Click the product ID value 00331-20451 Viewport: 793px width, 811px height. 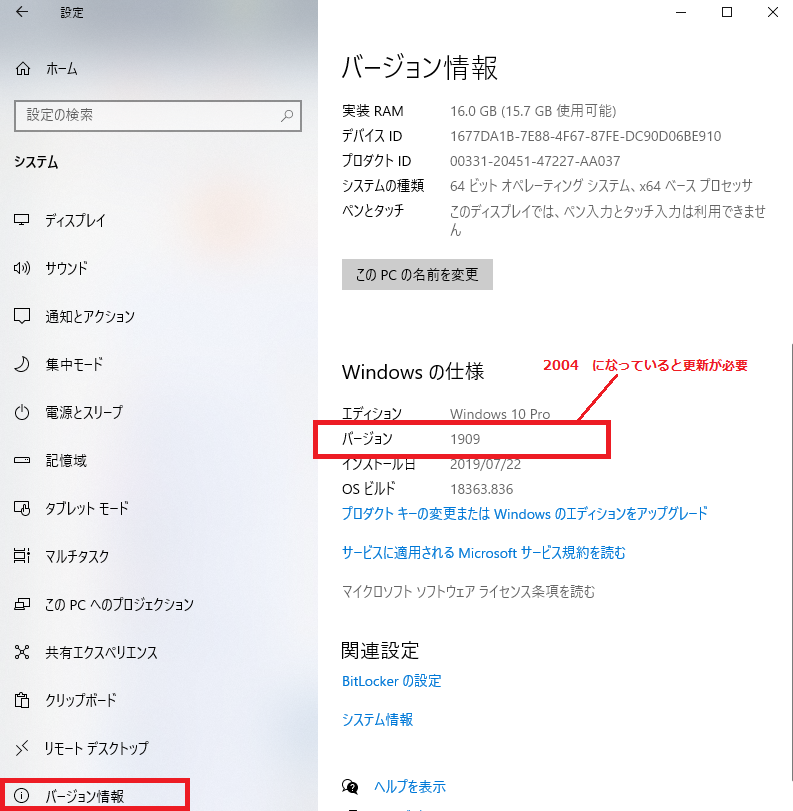[535, 161]
